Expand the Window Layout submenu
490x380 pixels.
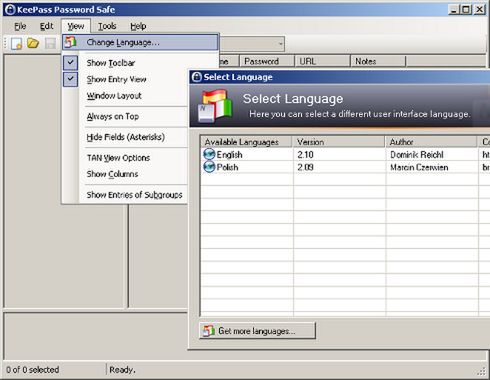pos(114,96)
